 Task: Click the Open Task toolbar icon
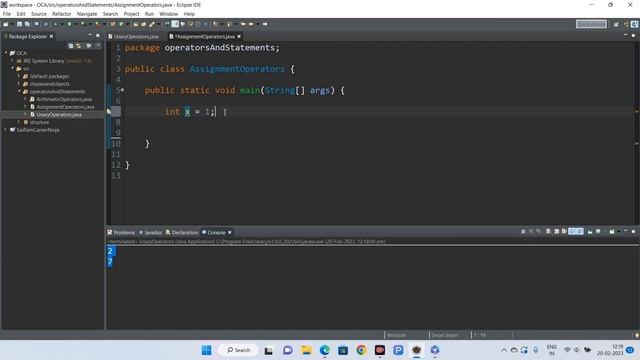tap(143, 24)
